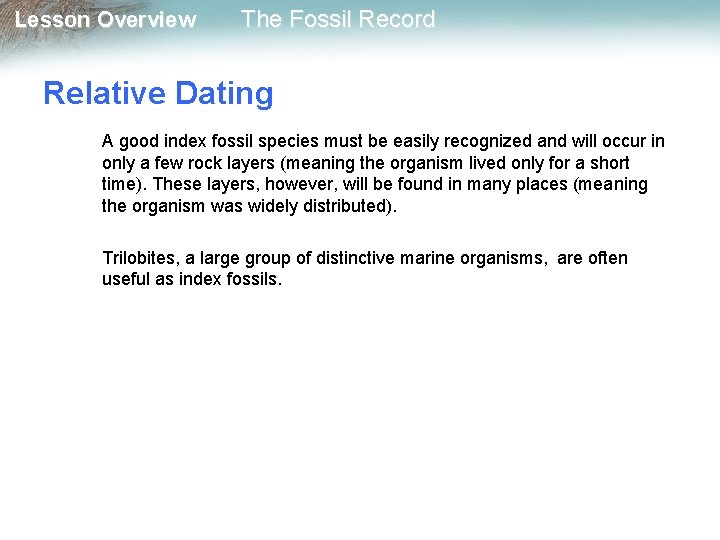
Task: Click 'The Fossil Record' header title
Action: coord(338,19)
